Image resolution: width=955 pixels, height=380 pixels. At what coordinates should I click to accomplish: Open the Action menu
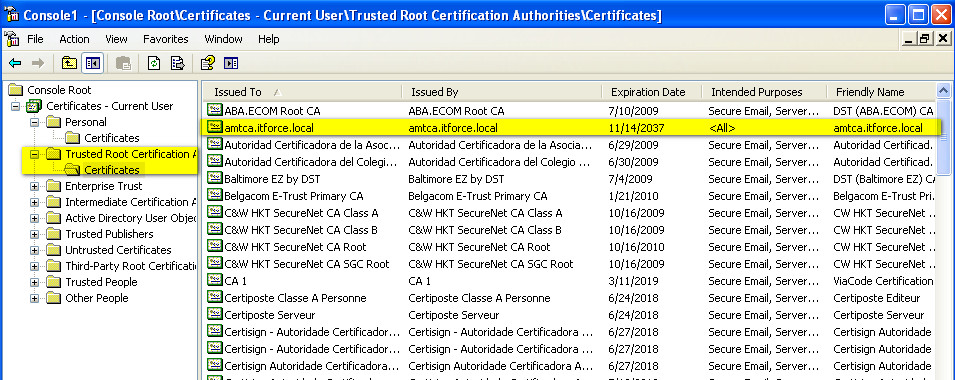click(x=74, y=39)
